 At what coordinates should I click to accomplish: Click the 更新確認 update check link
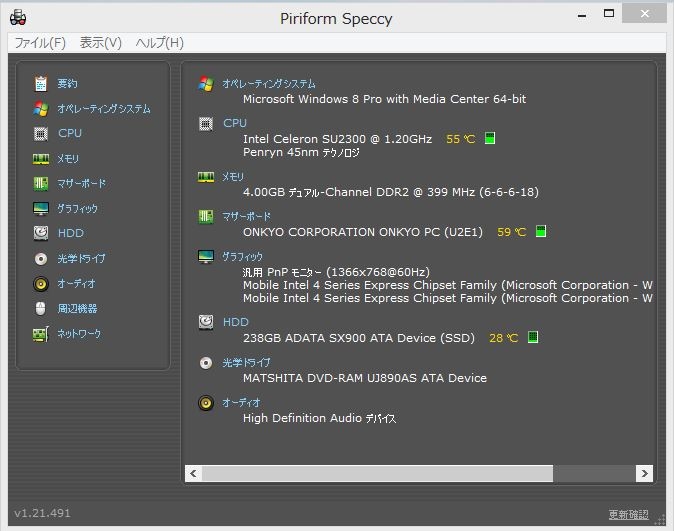pos(628,515)
